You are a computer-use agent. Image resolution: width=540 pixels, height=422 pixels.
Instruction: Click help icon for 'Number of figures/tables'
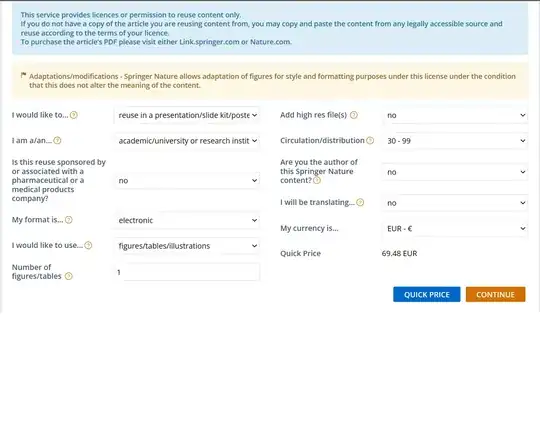tap(69, 276)
